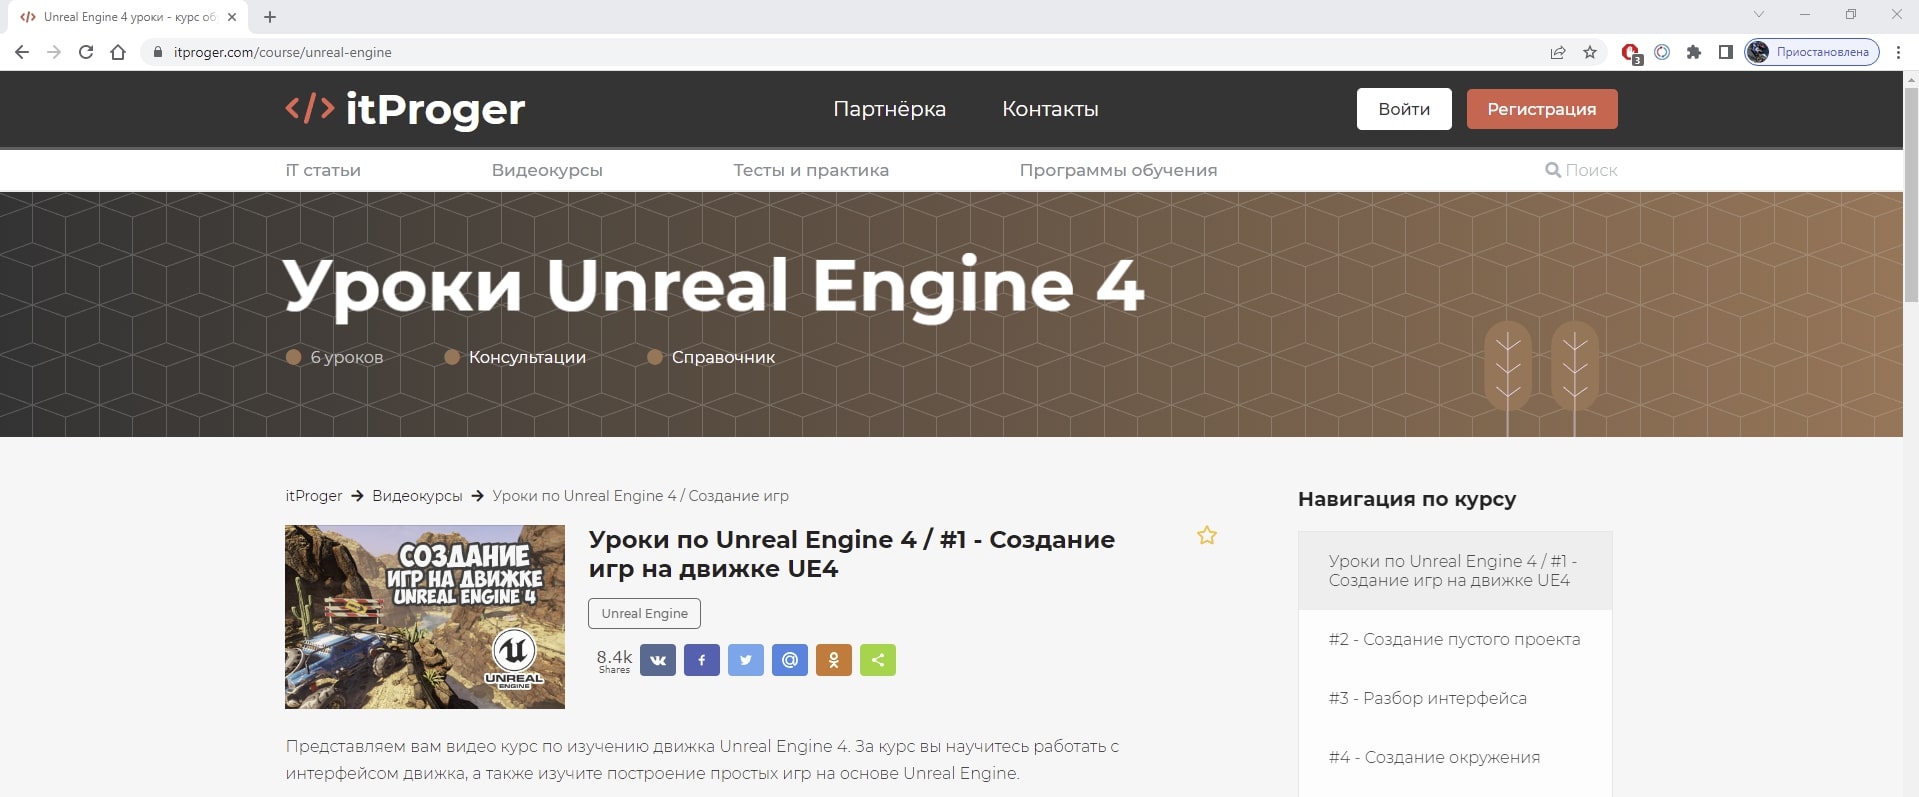Click the Войти button

pyautogui.click(x=1404, y=109)
